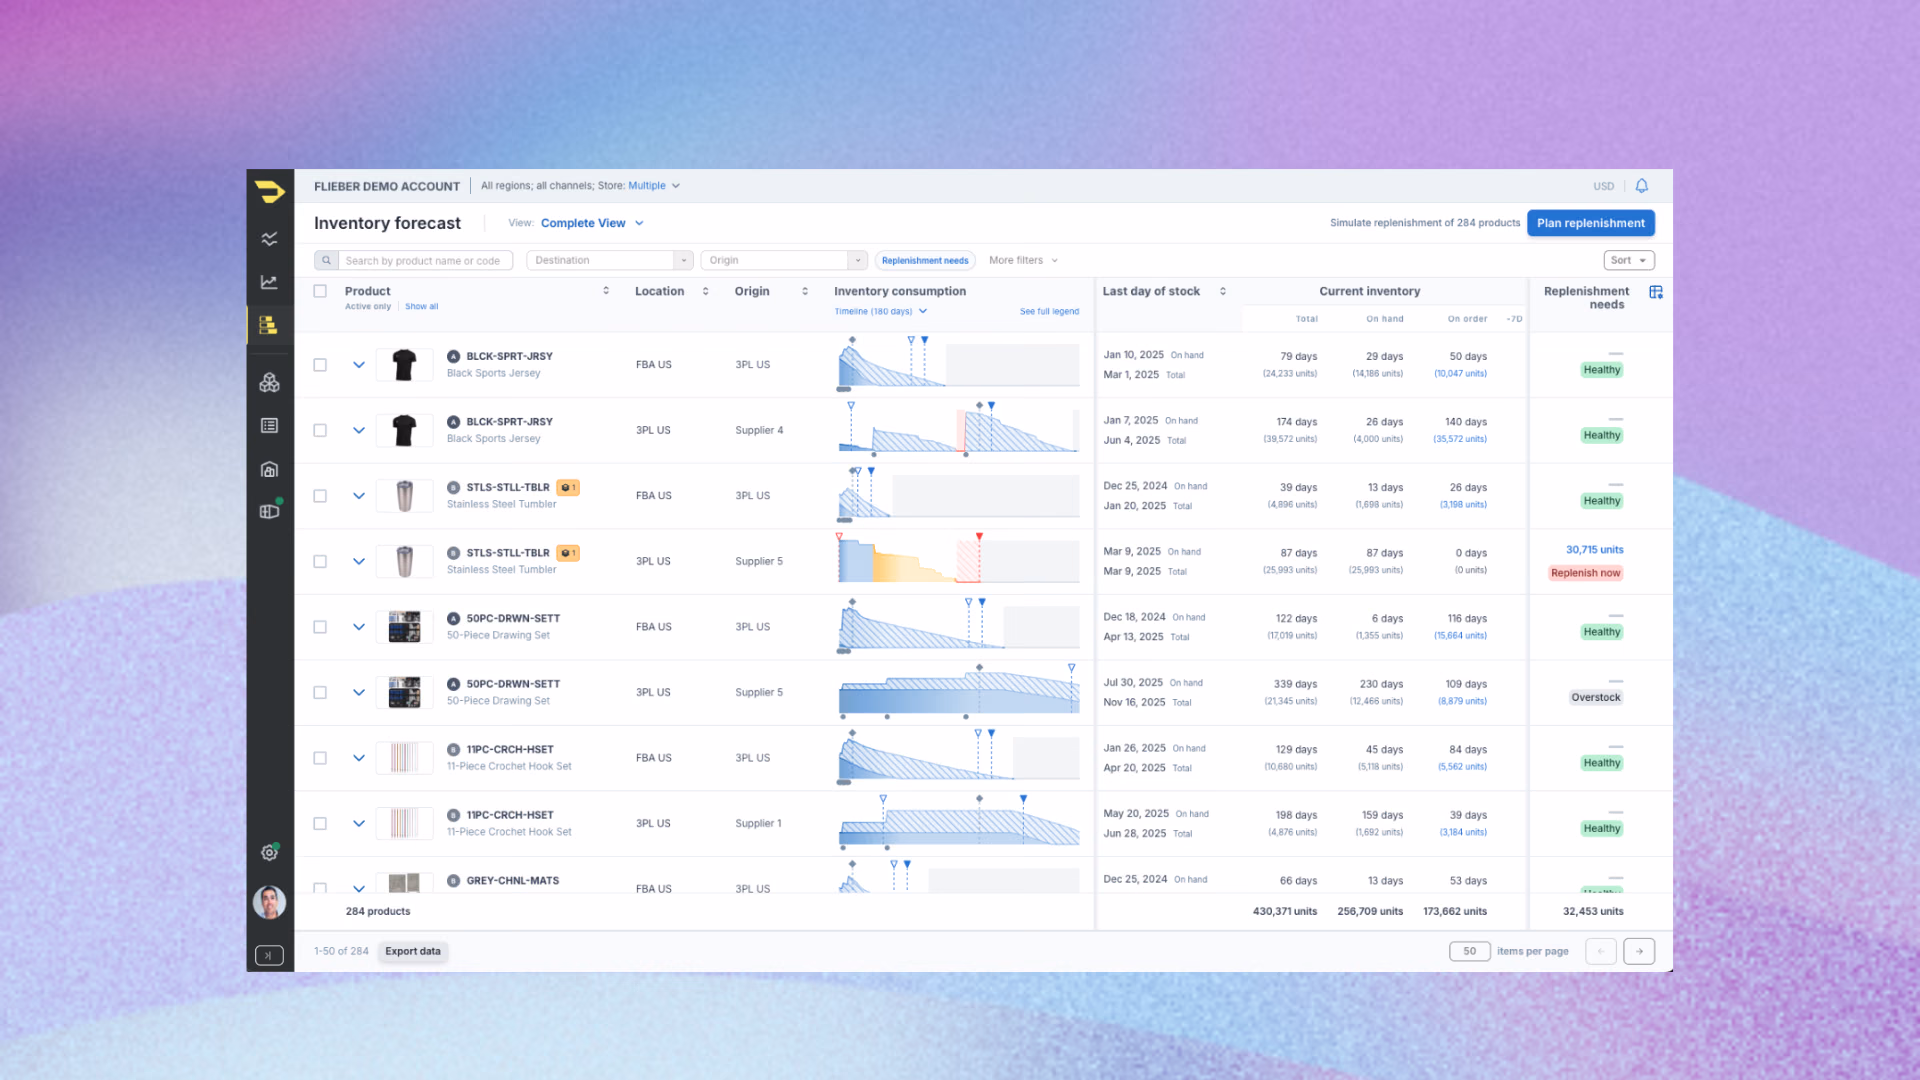Click the table column settings icon

pos(1656,292)
